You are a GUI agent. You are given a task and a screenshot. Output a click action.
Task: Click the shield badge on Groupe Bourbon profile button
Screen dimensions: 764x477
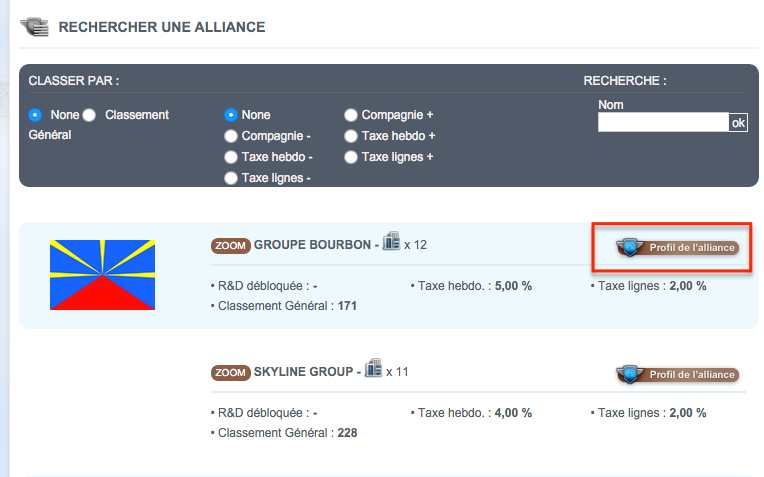coord(630,248)
